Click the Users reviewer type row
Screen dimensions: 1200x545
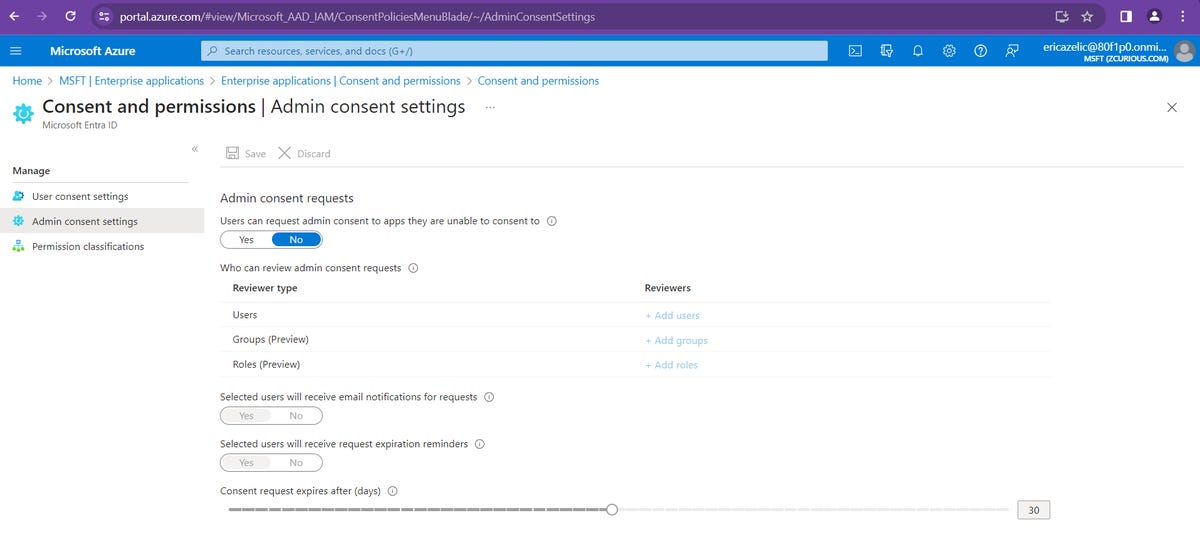[x=635, y=315]
